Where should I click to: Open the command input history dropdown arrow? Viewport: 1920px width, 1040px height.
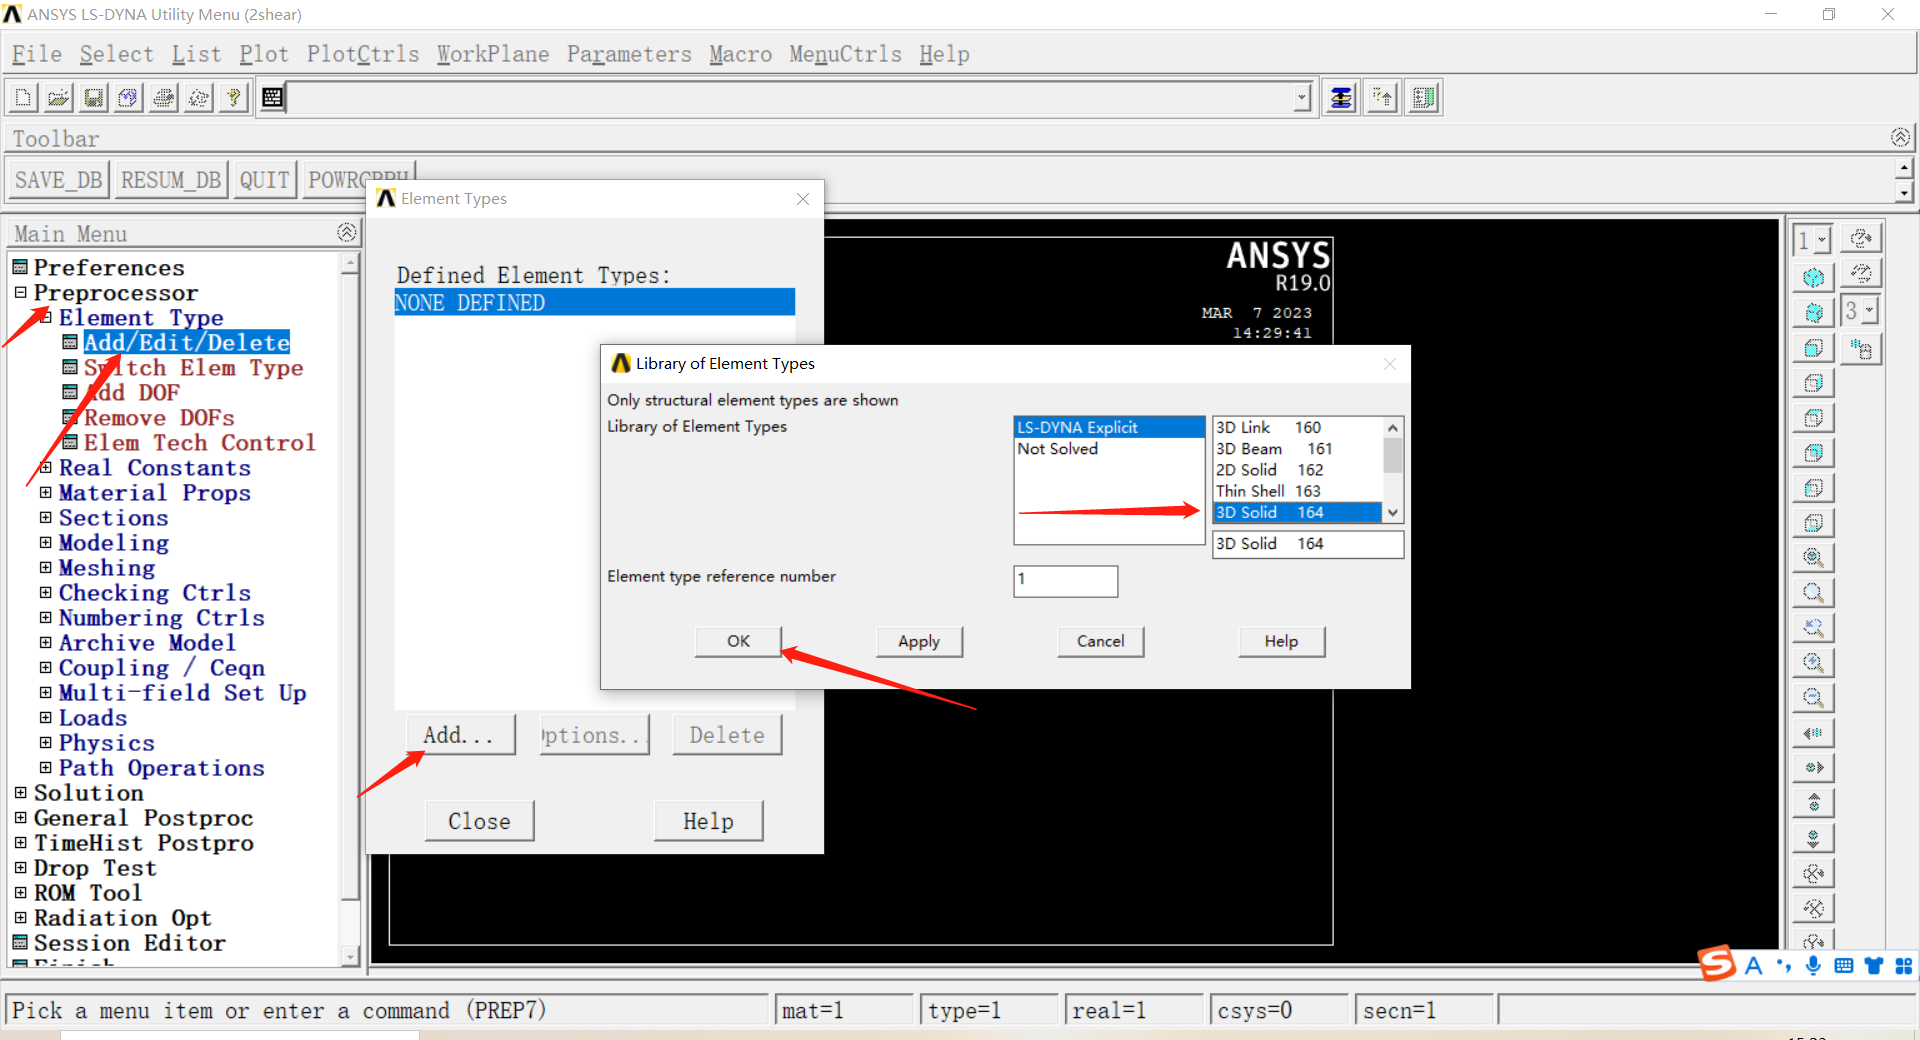pos(1302,97)
